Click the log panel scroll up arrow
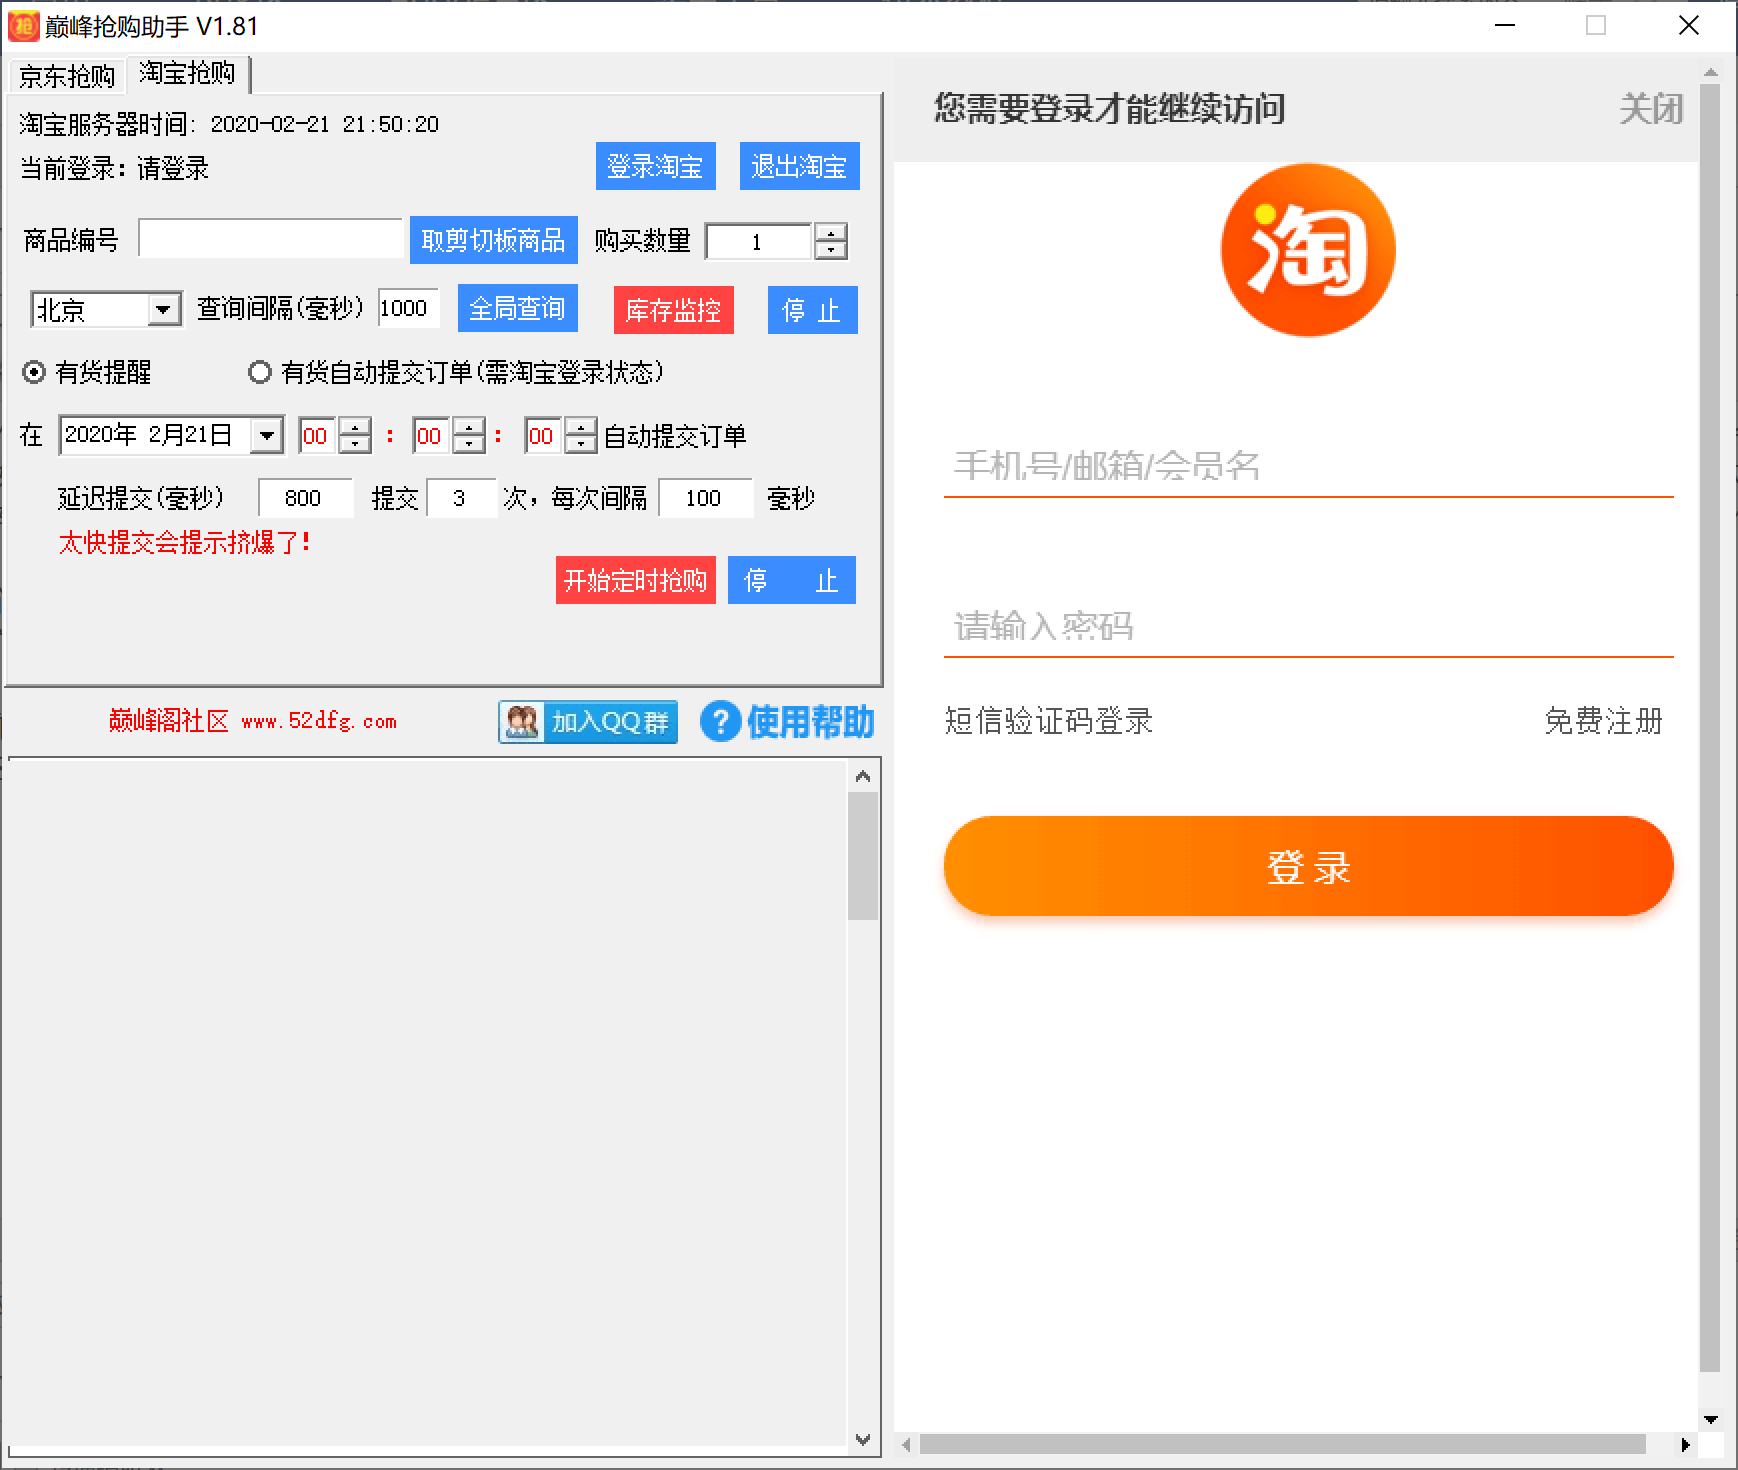 pyautogui.click(x=863, y=776)
